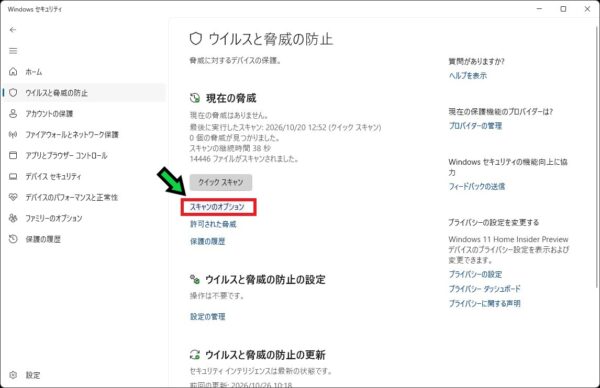Start a クイック スキャン
Image resolution: width=600 pixels, height=388 pixels.
click(x=221, y=182)
